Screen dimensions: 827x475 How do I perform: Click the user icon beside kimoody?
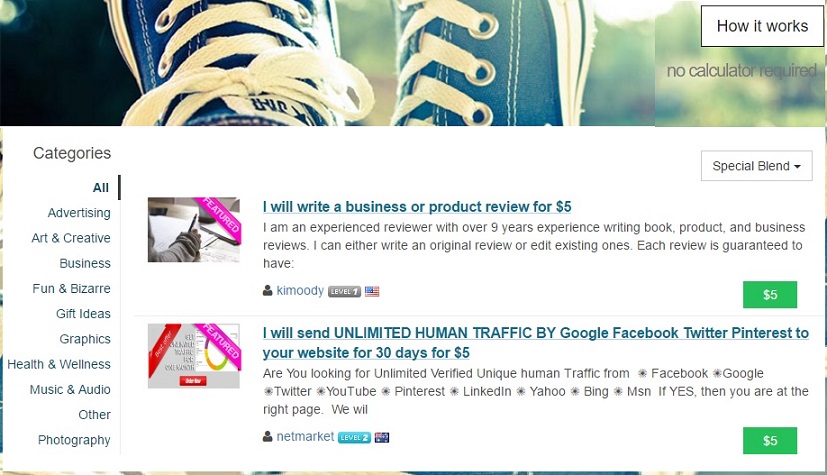267,290
